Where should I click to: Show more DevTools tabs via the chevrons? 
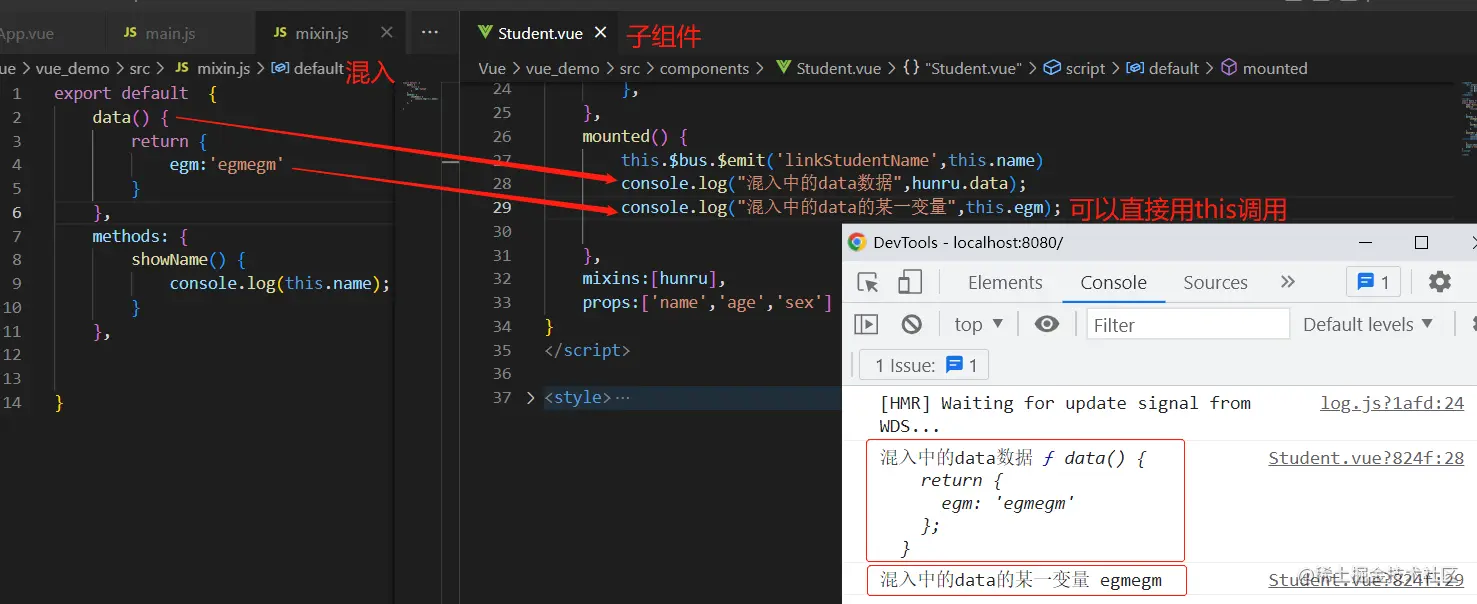tap(1288, 282)
